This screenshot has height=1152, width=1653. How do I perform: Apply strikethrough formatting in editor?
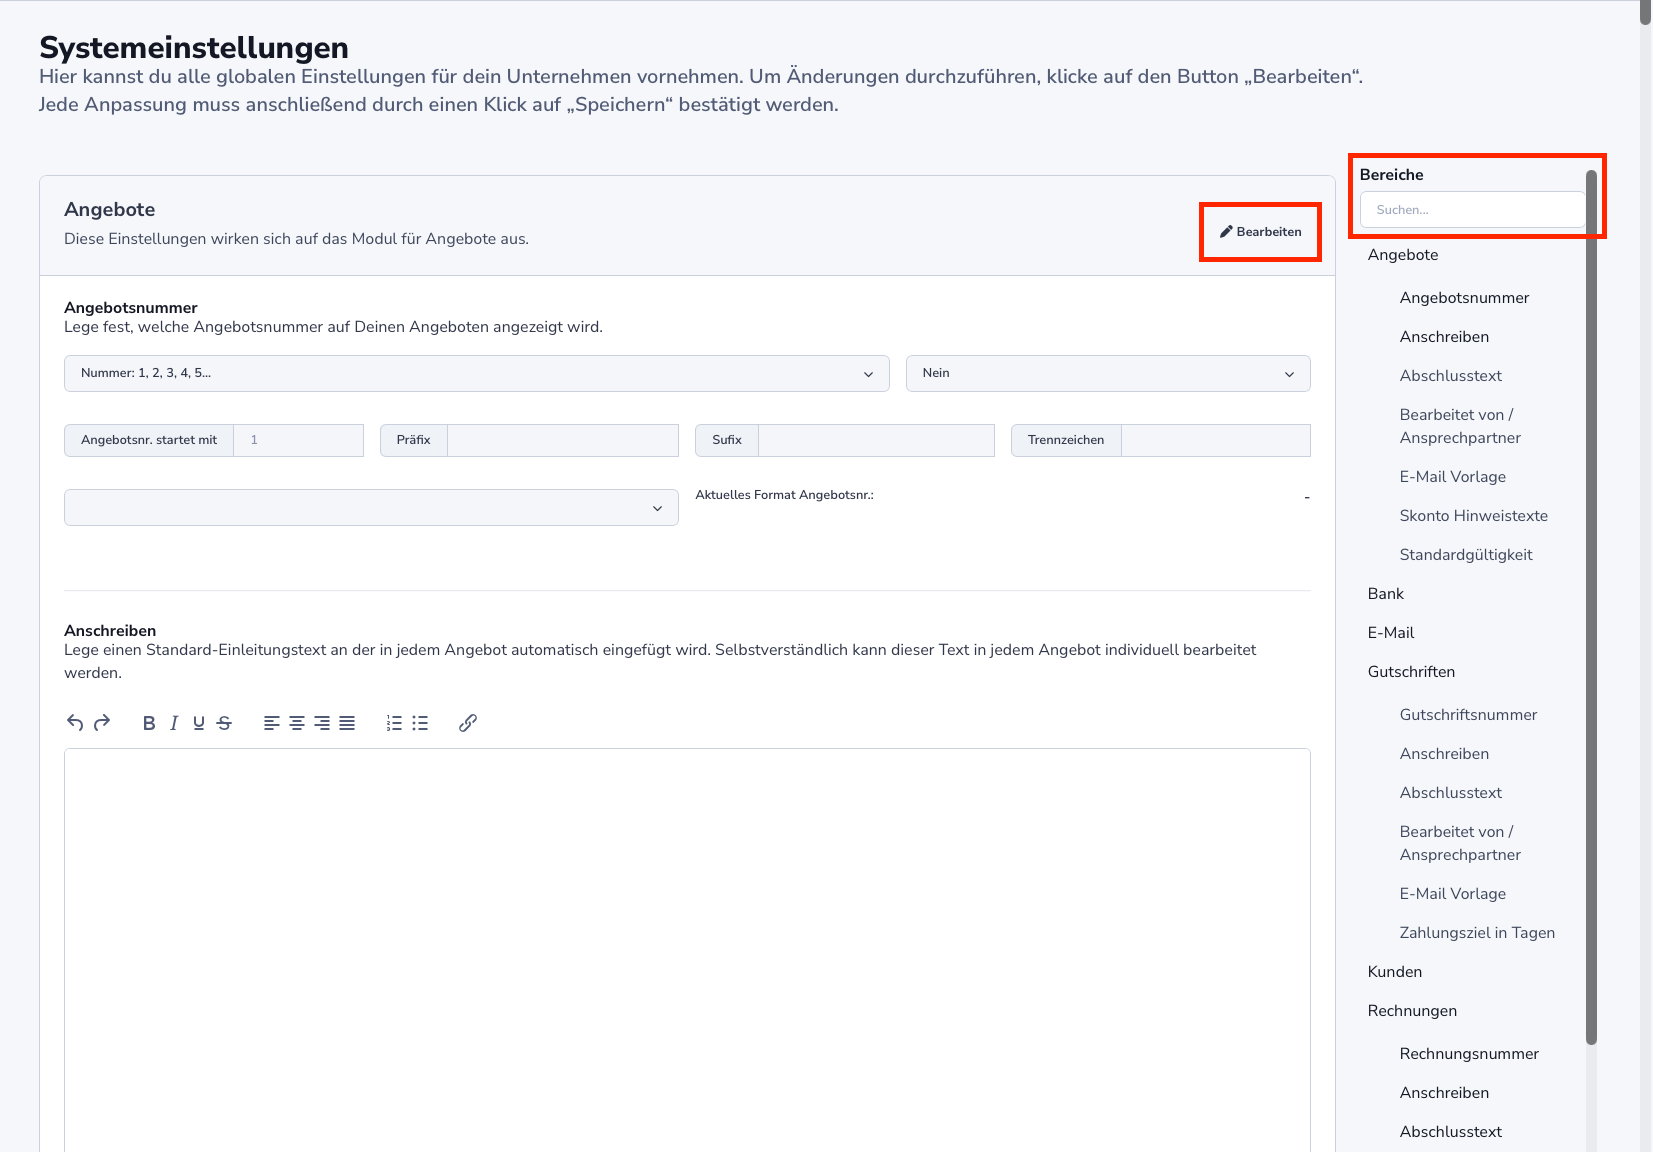pyautogui.click(x=224, y=723)
